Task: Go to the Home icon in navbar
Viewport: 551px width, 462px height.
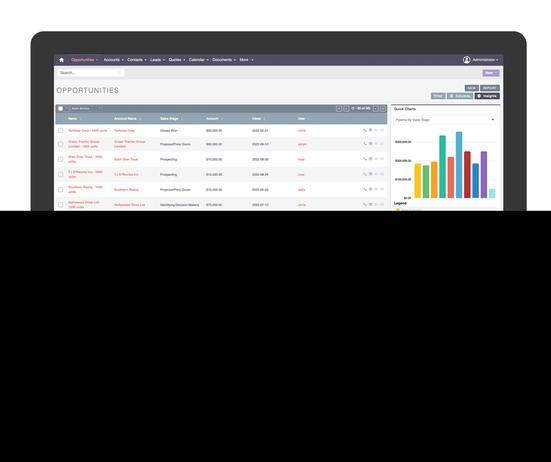Action: (61, 60)
